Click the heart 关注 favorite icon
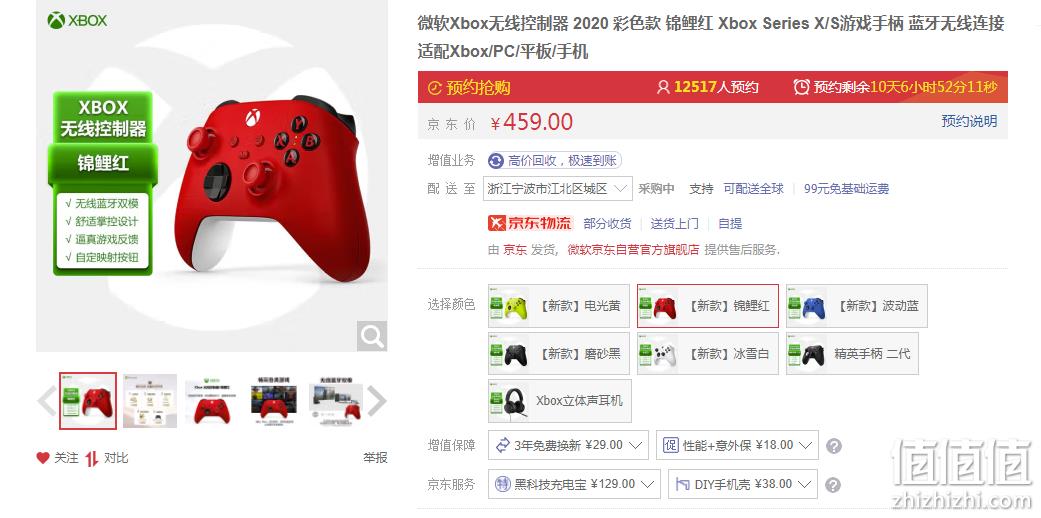Screen dimensions: 1041x518 (43, 458)
